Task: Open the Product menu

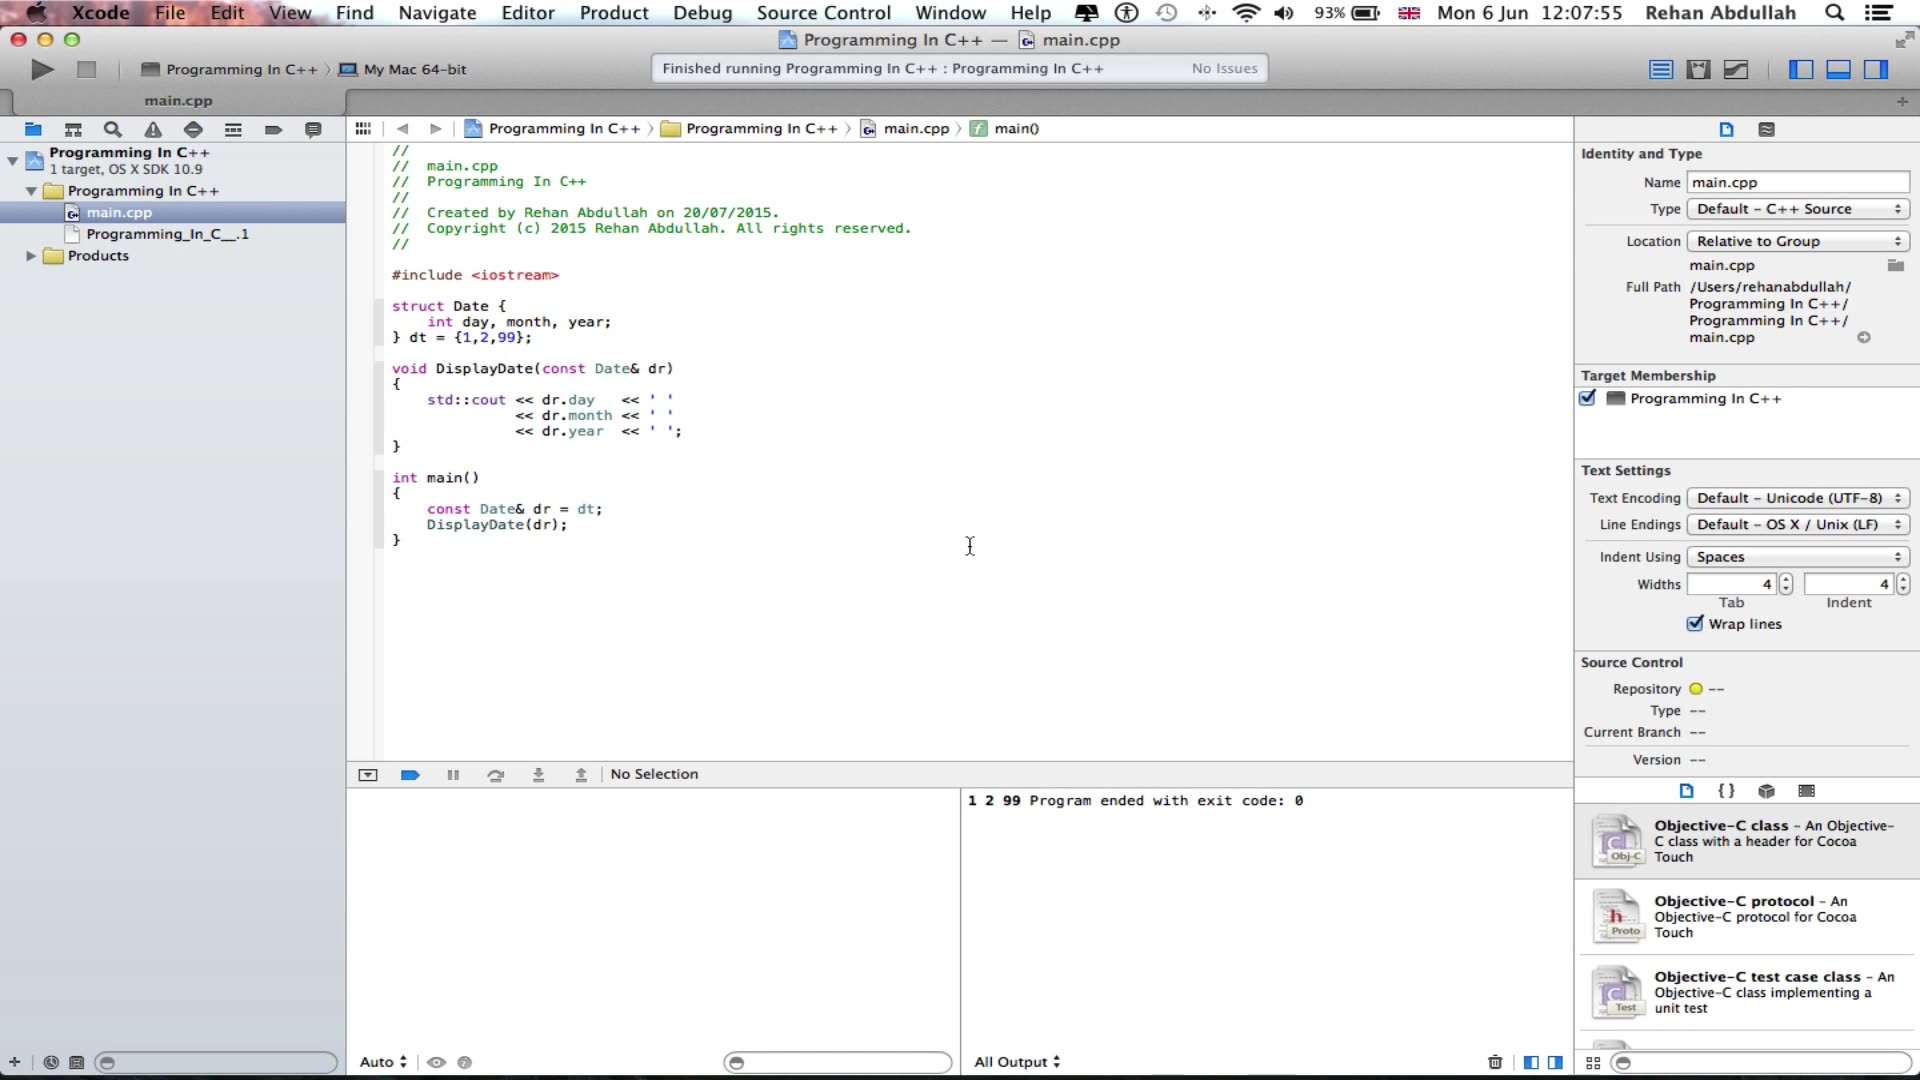Action: pyautogui.click(x=614, y=13)
